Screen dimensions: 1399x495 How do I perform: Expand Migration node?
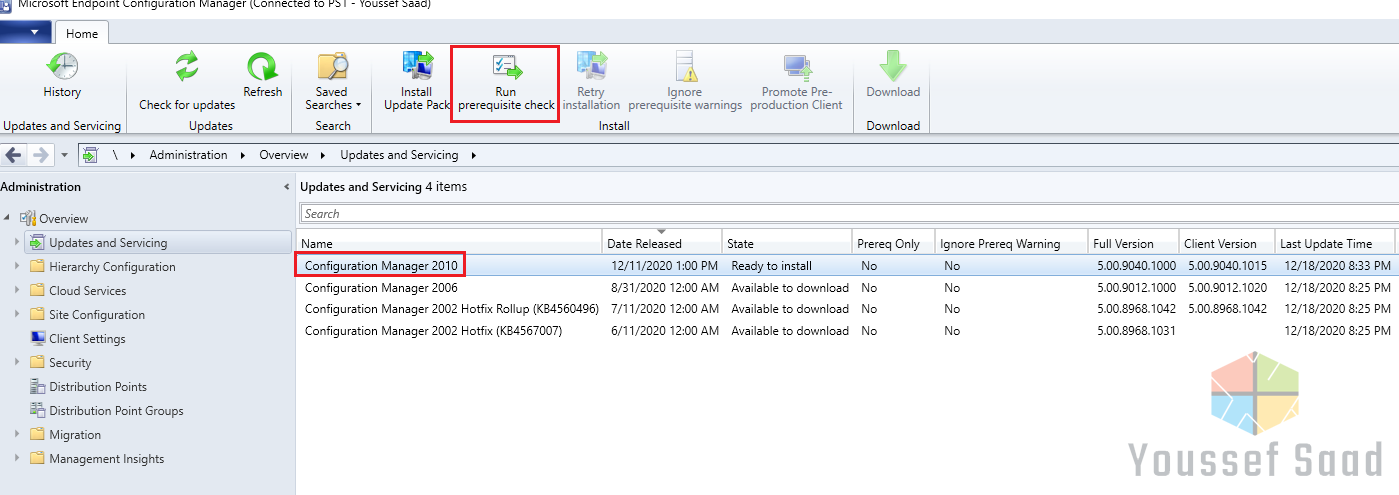click(x=16, y=434)
